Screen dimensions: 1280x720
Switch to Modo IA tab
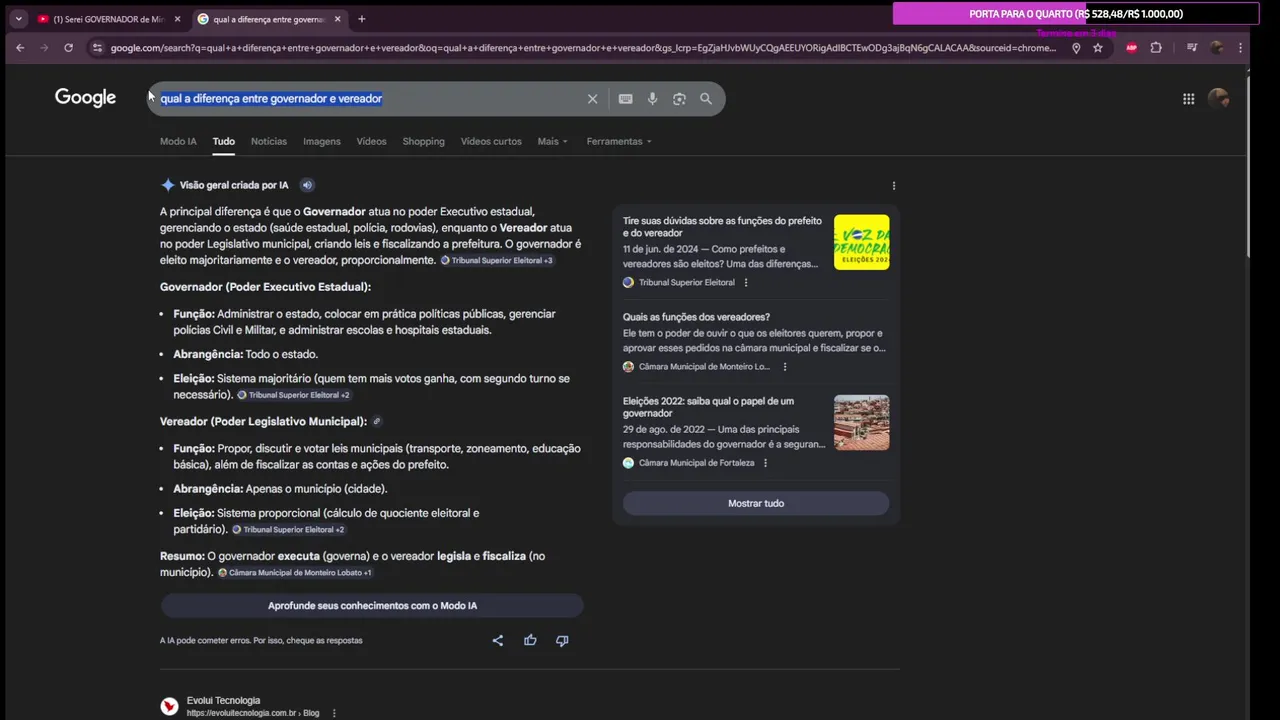click(178, 141)
